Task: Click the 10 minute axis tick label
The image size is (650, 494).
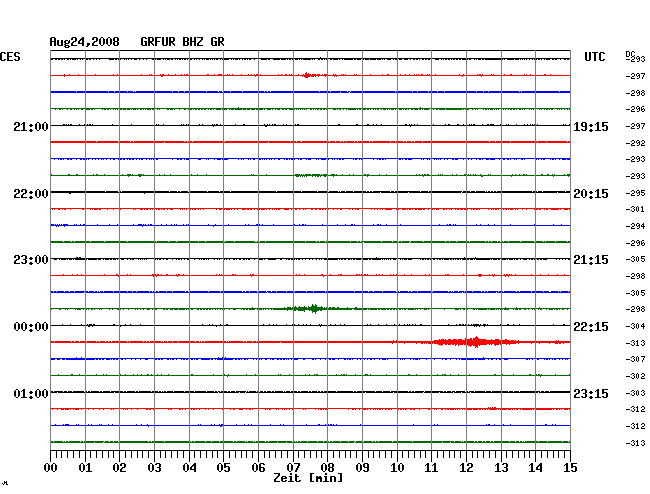Action: pos(397,468)
